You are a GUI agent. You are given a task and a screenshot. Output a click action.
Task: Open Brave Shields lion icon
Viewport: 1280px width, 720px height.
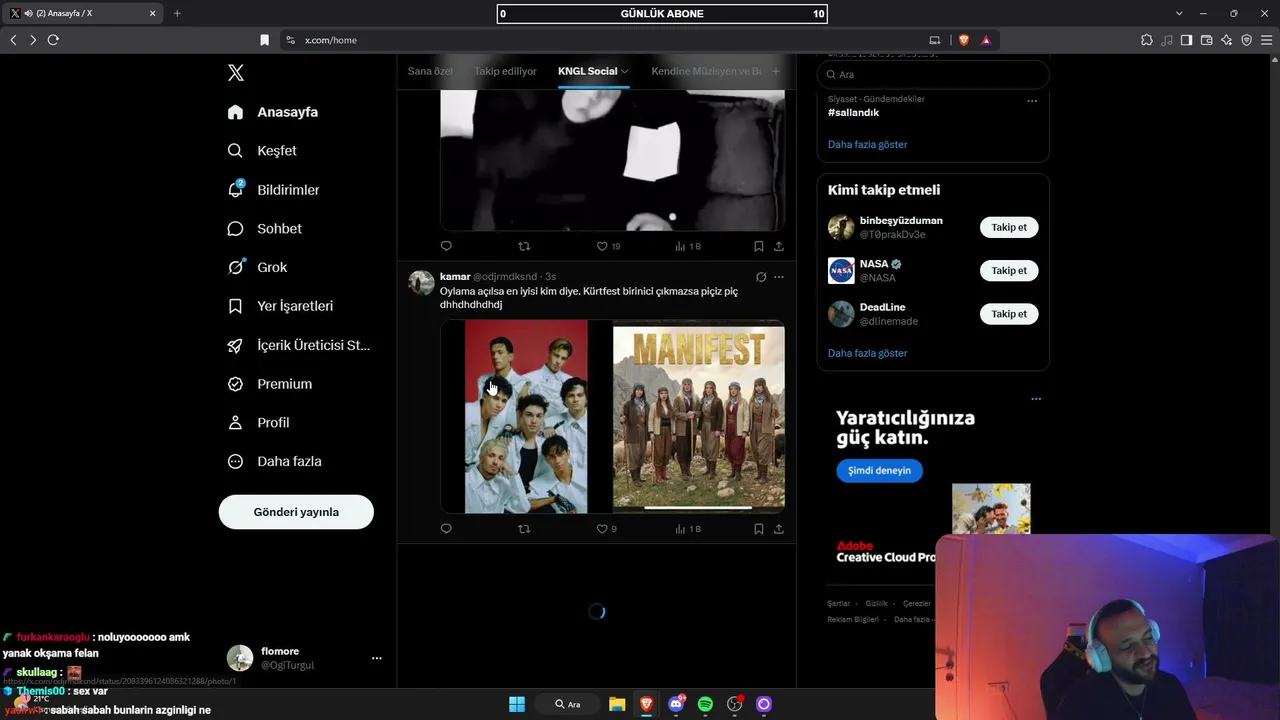[x=964, y=40]
